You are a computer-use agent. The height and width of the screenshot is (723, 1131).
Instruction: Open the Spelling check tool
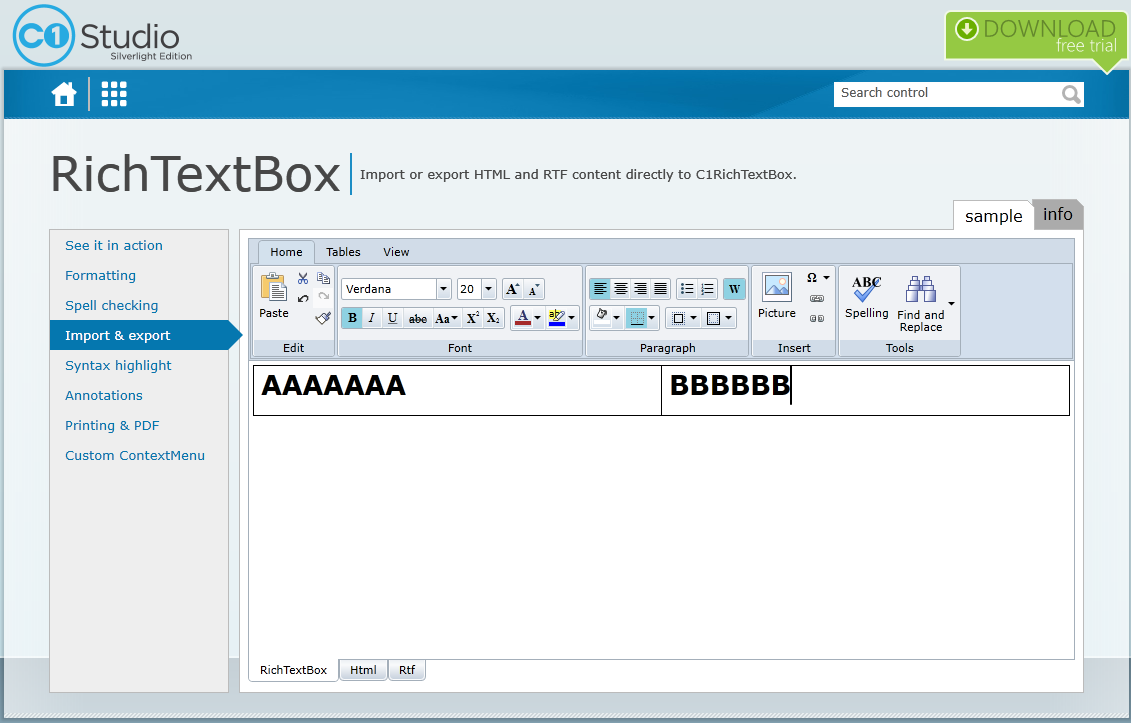[x=866, y=297]
